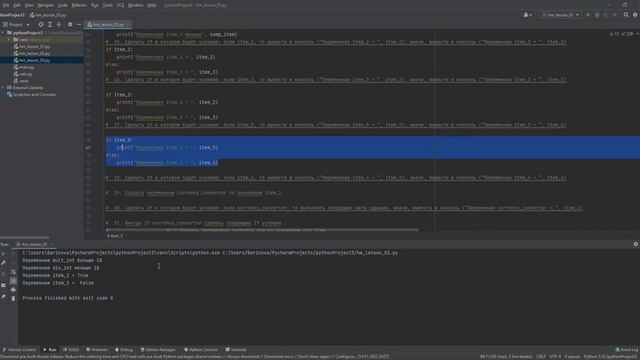Open the Refactor menu

[79, 5]
